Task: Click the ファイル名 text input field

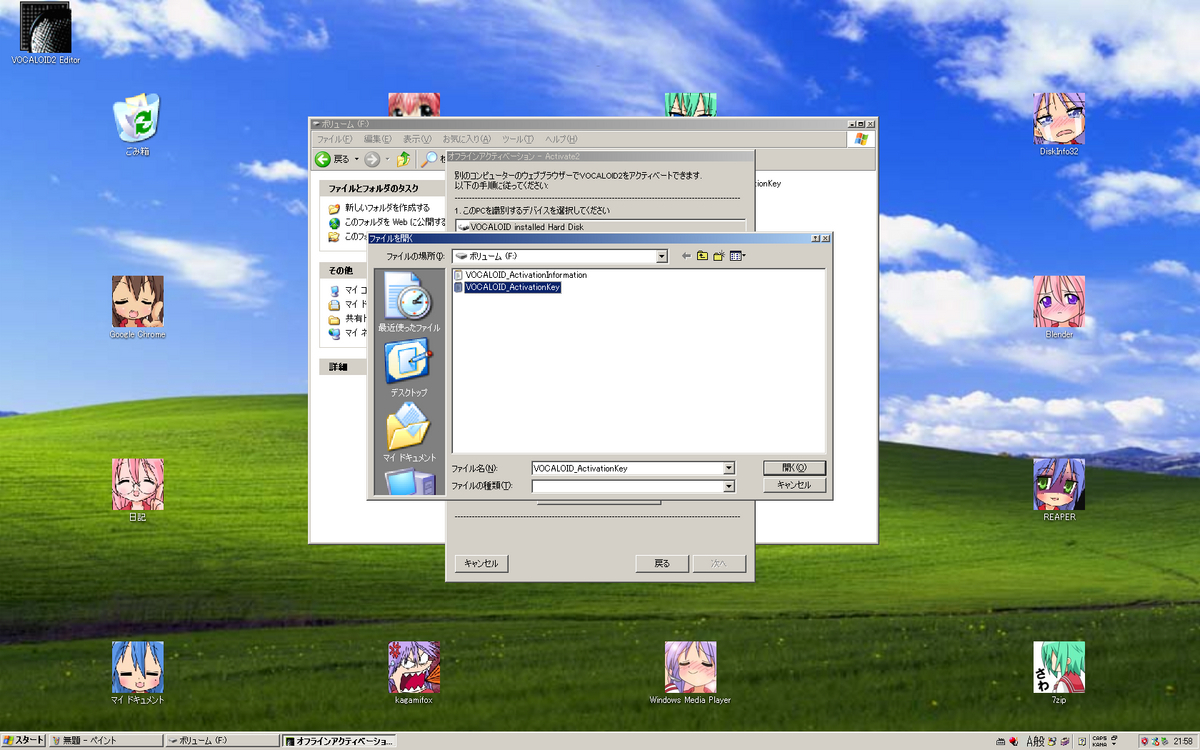Action: 628,468
